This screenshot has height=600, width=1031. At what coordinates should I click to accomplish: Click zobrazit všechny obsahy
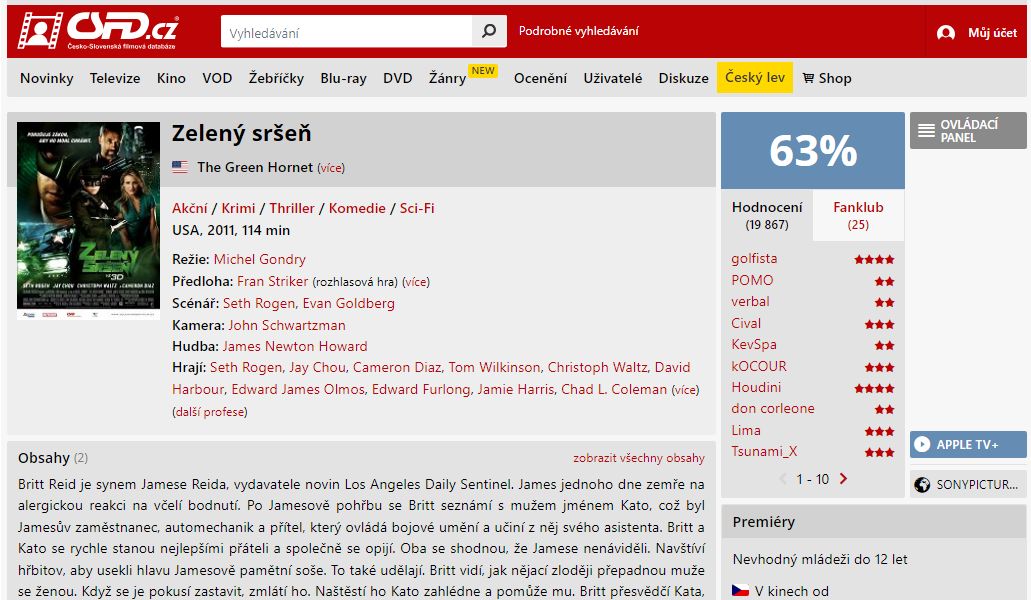[638, 458]
